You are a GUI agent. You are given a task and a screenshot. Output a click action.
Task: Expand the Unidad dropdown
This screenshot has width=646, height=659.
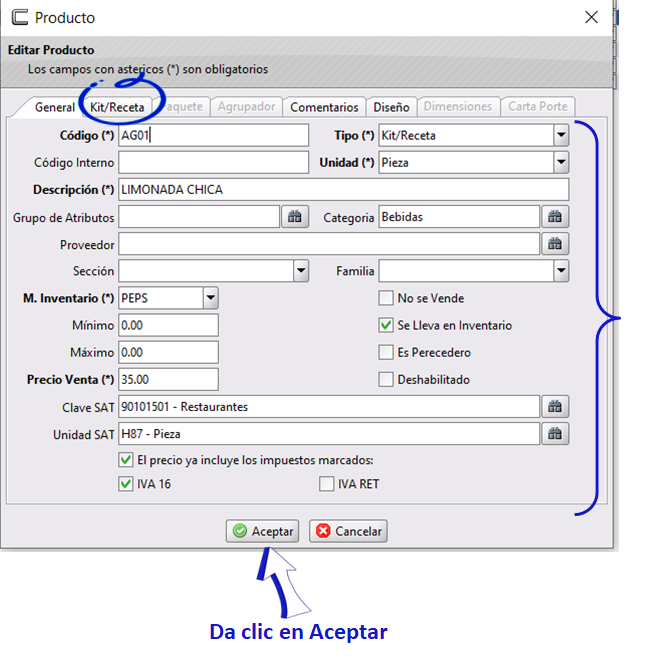[x=561, y=162]
